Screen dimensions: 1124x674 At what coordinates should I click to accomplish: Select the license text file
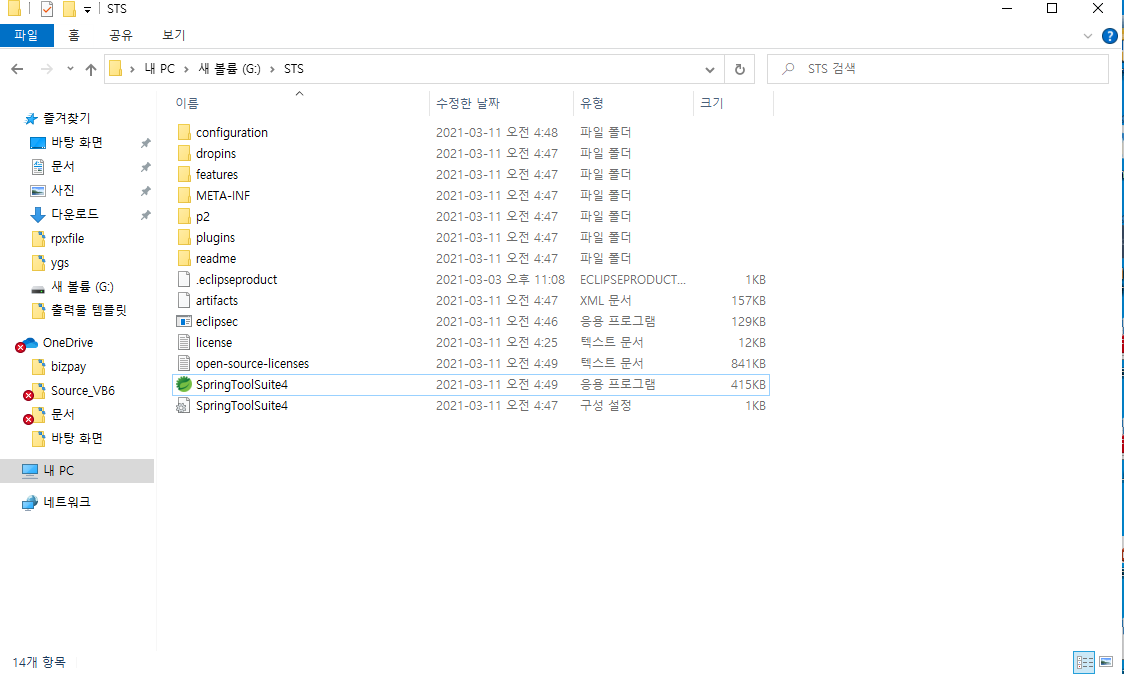click(x=470, y=343)
